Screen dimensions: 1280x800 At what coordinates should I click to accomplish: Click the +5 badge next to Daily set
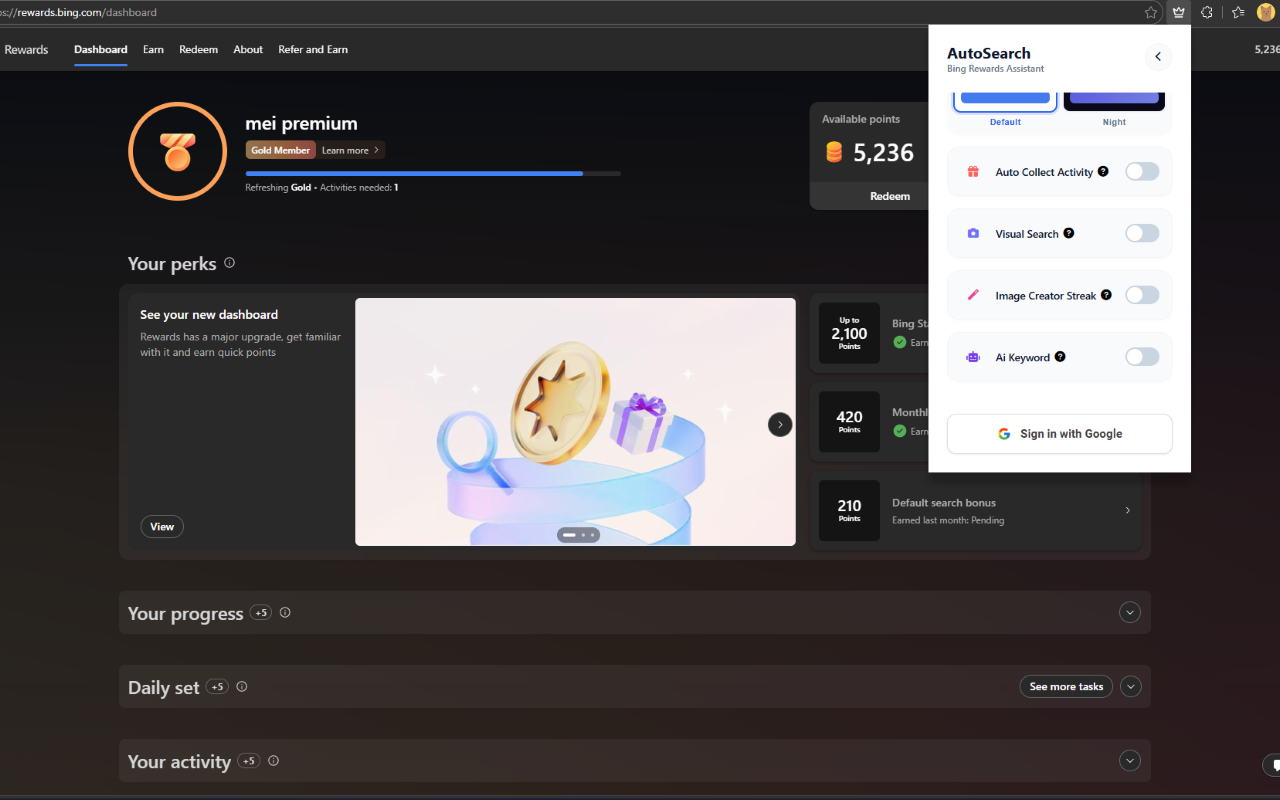[217, 686]
